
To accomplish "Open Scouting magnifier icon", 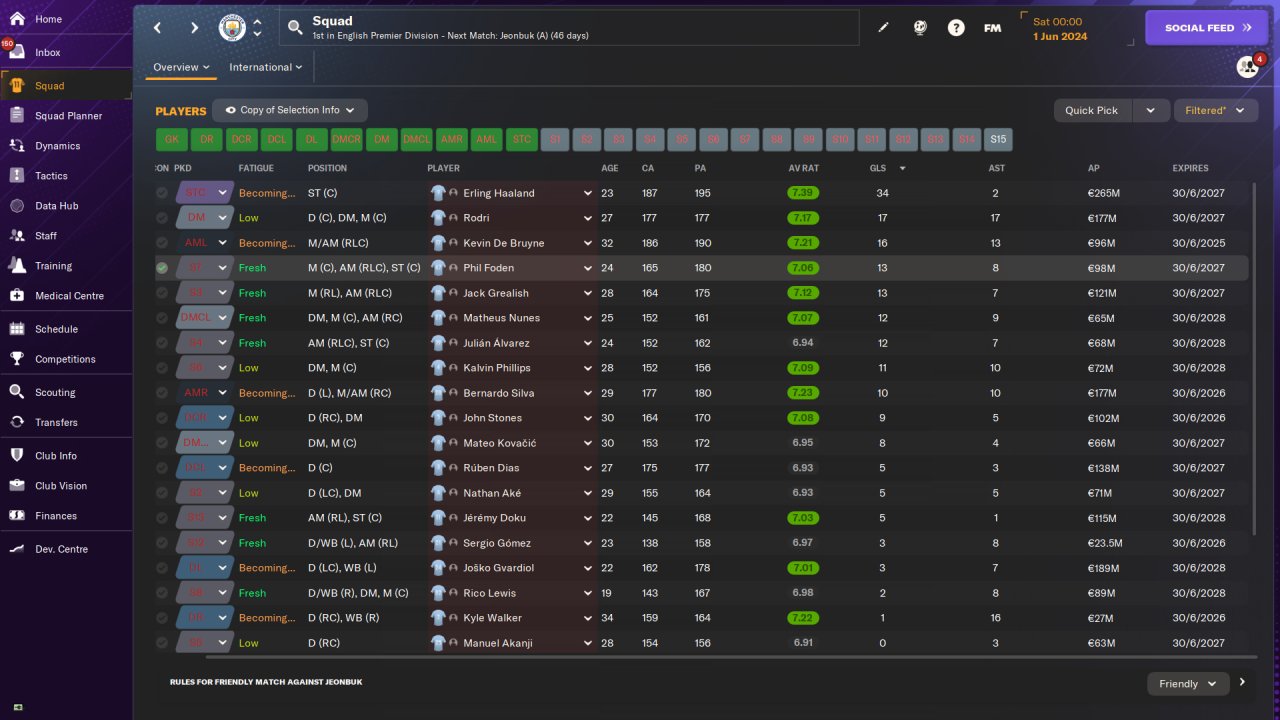I will 17,392.
